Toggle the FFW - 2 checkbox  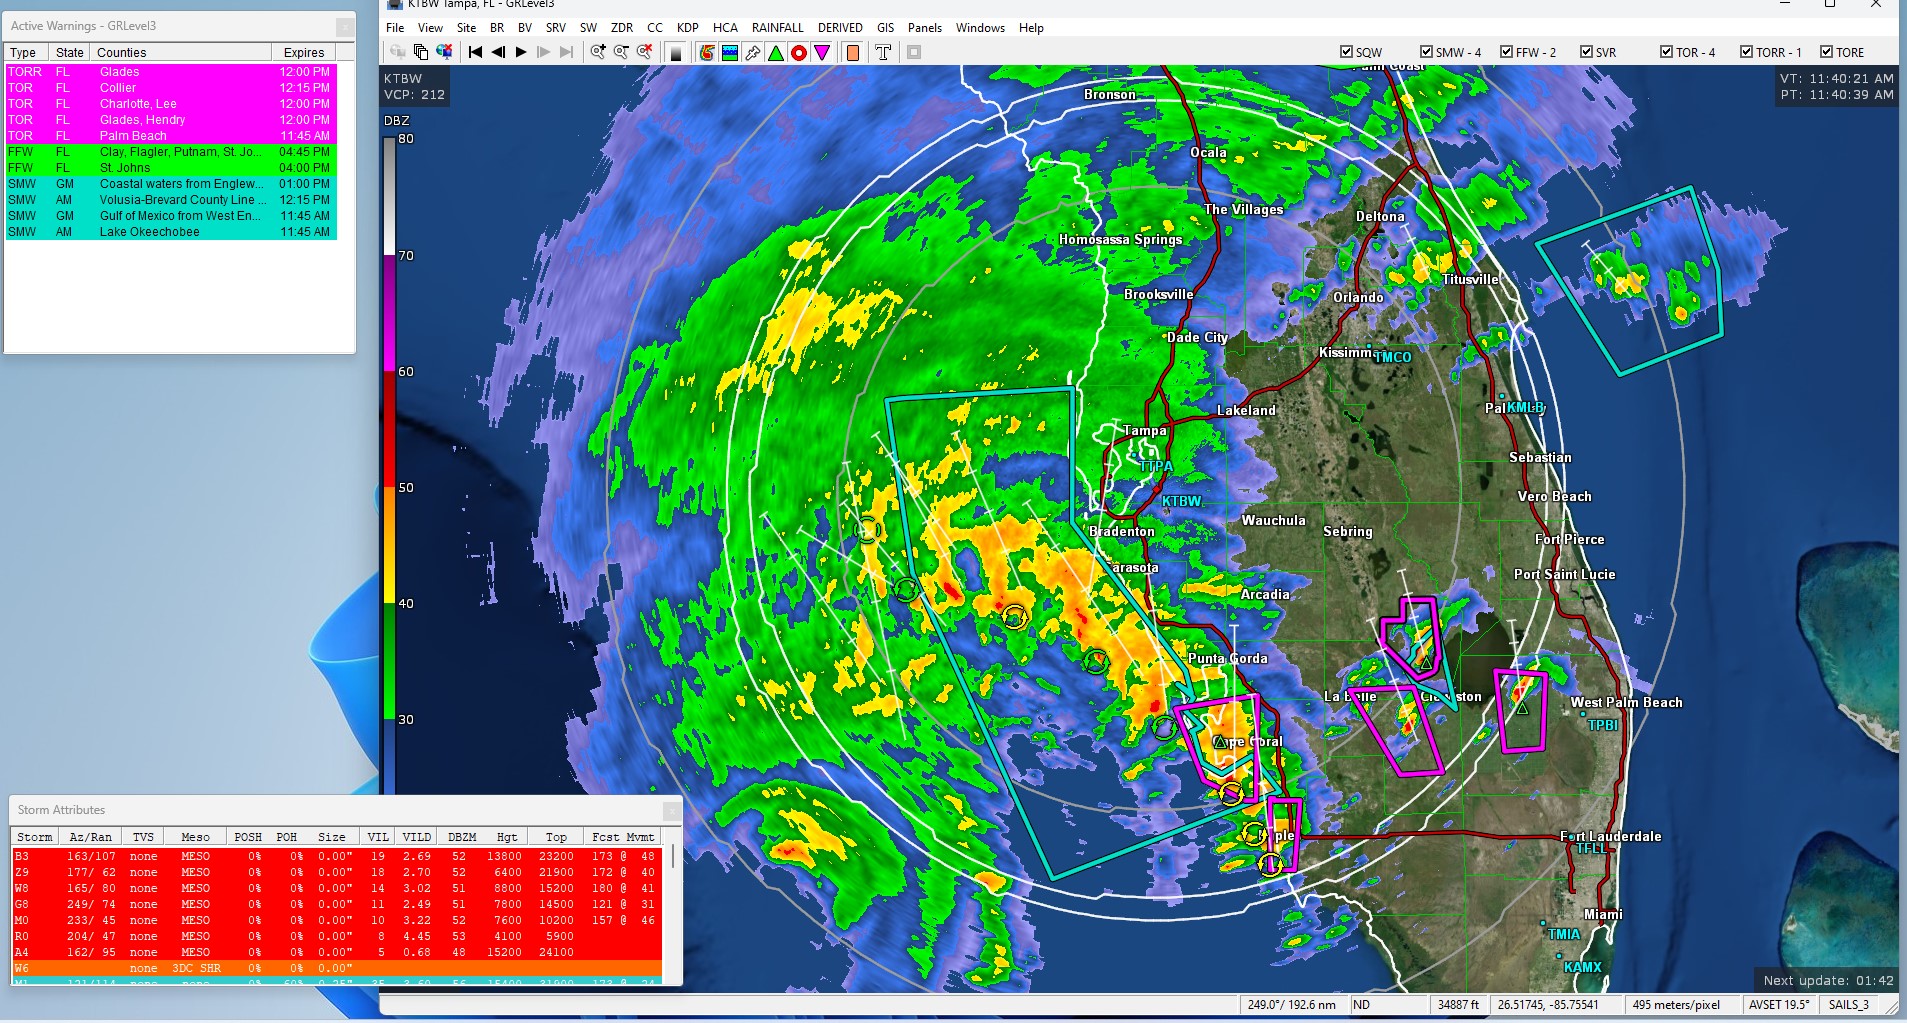(1506, 52)
